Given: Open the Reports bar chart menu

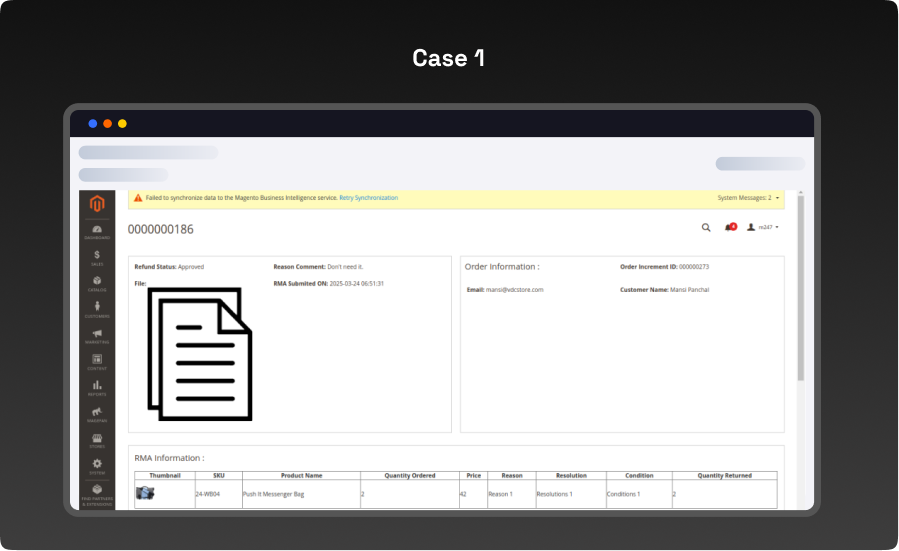Looking at the screenshot, I should pyautogui.click(x=97, y=387).
